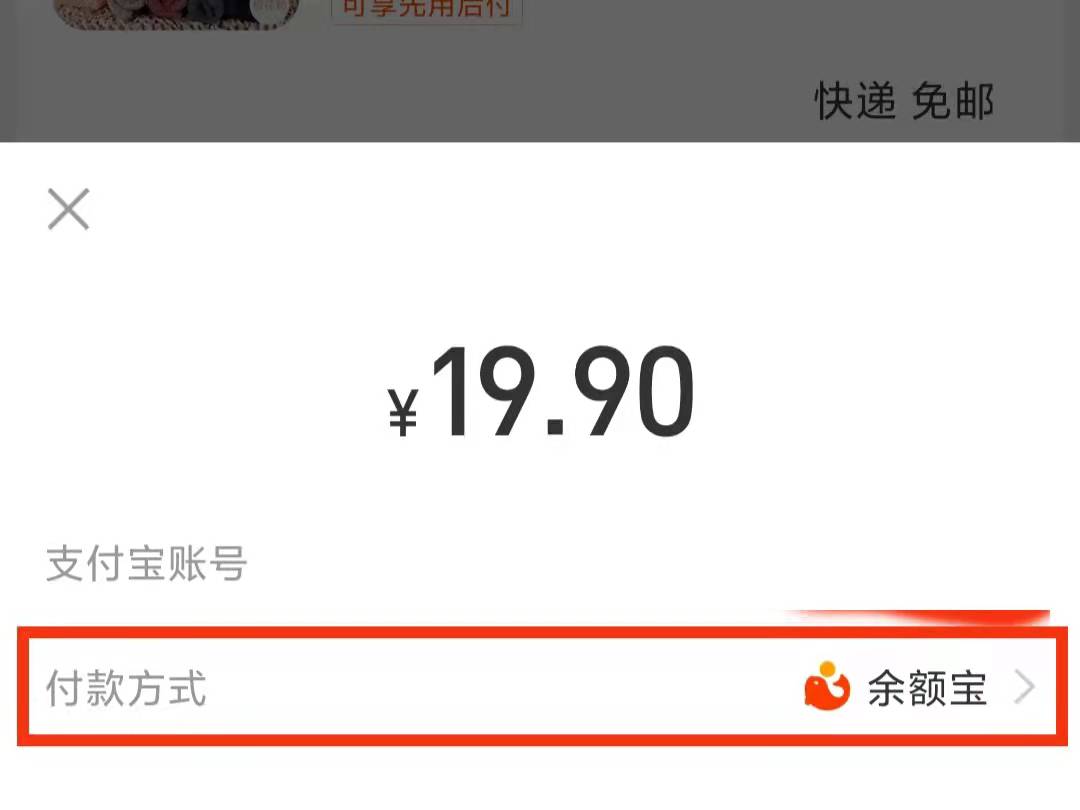
Task: Tap the 可享先用后付 promo tag
Action: point(427,10)
